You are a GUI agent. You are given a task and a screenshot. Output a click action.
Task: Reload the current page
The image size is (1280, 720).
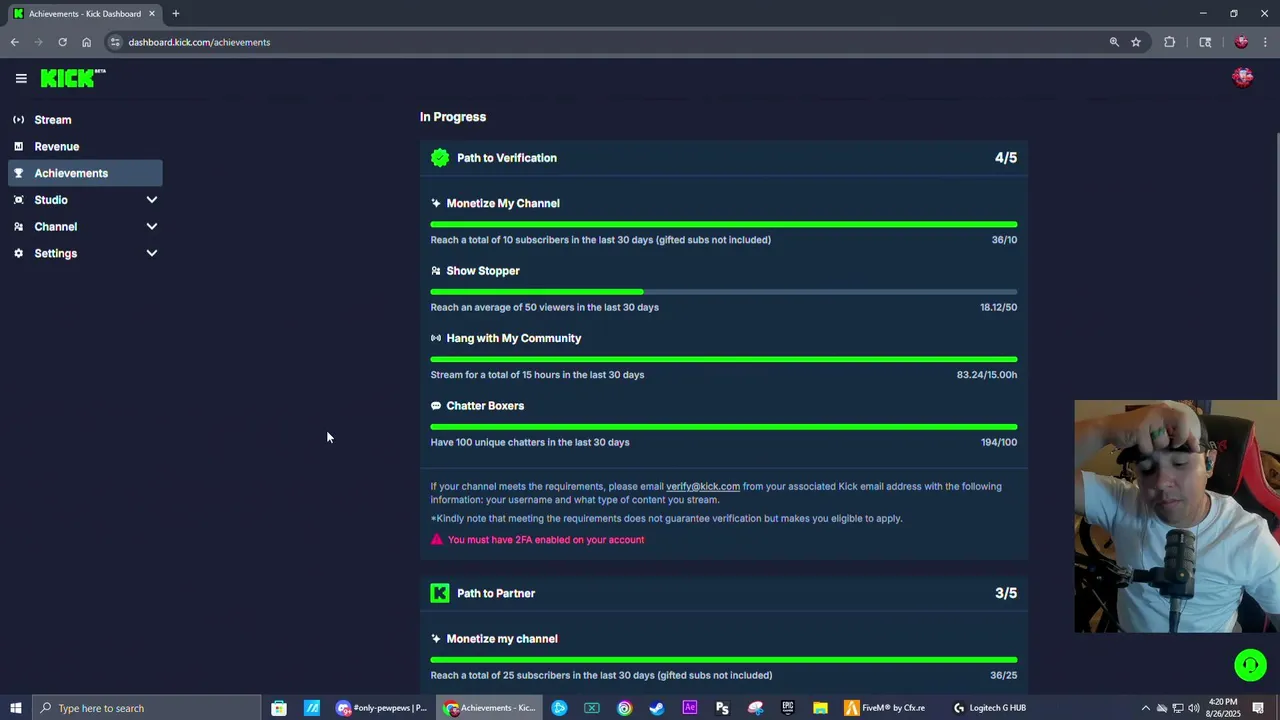point(62,42)
